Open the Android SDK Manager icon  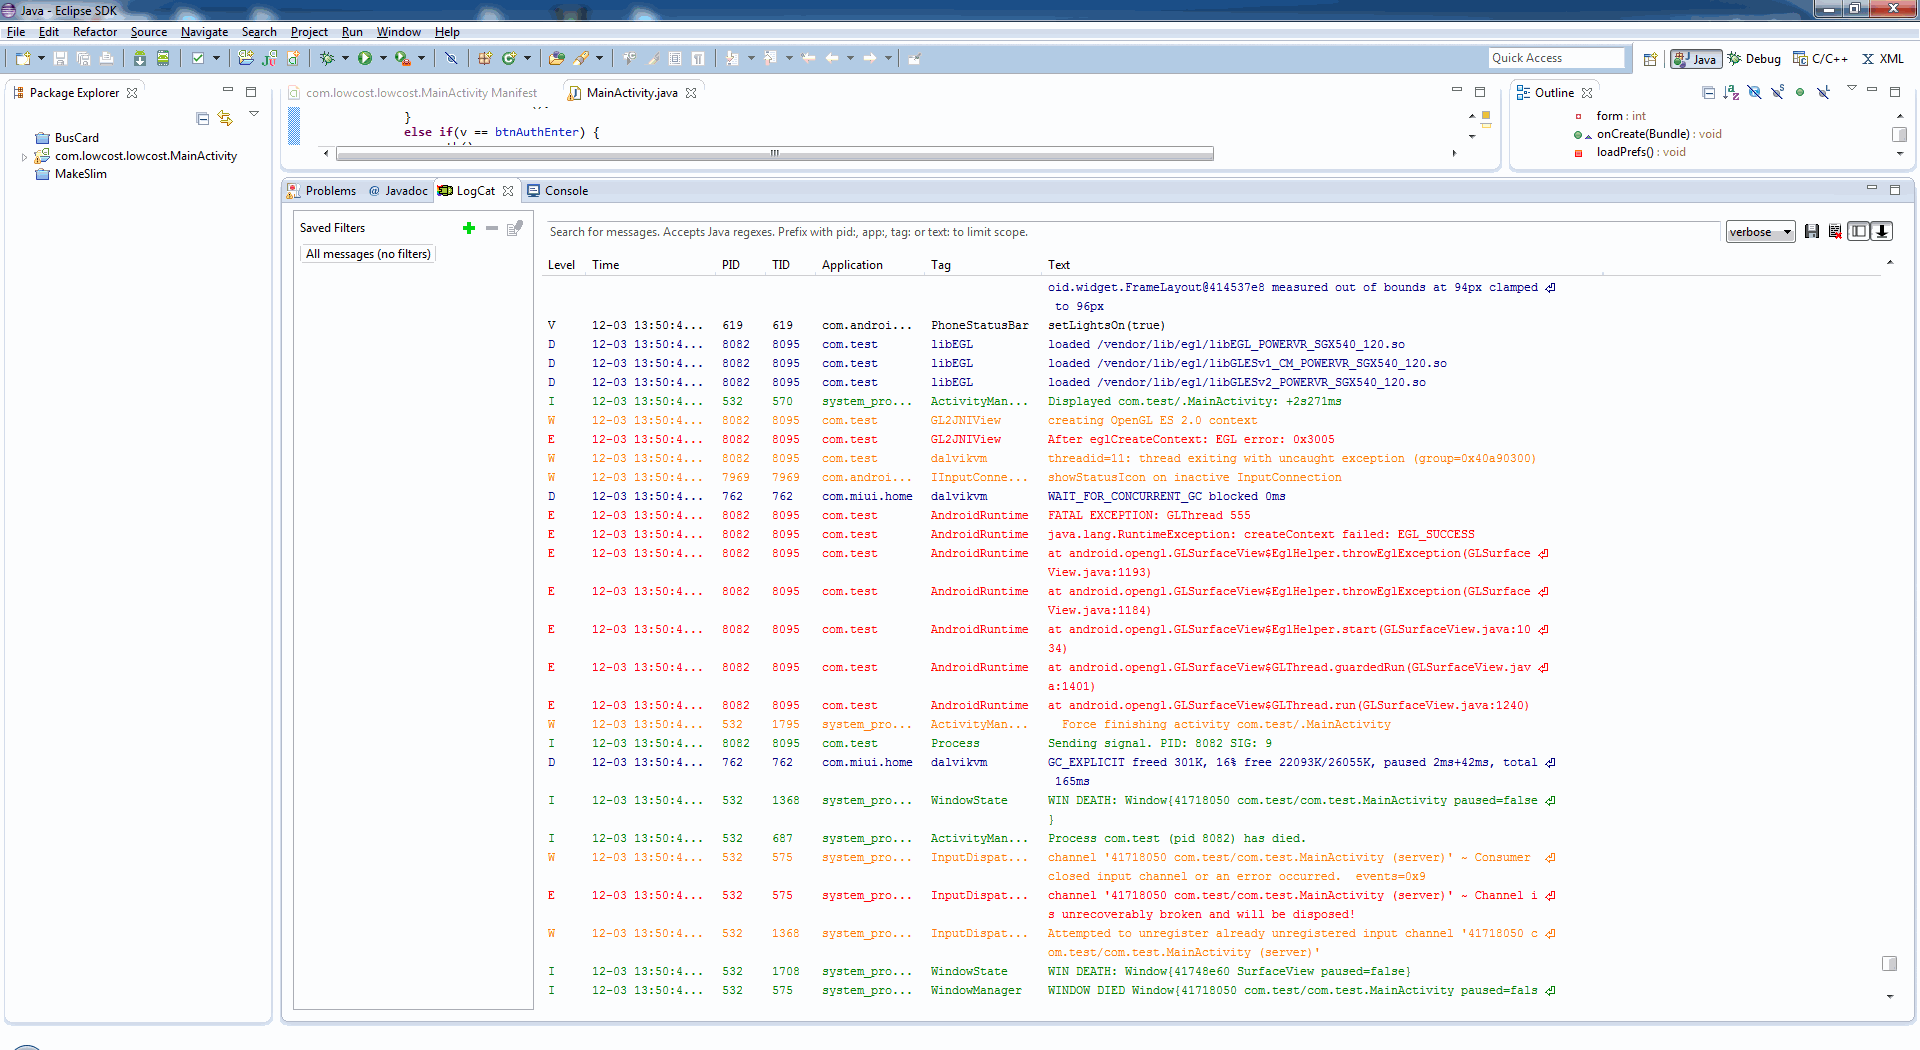[x=139, y=59]
